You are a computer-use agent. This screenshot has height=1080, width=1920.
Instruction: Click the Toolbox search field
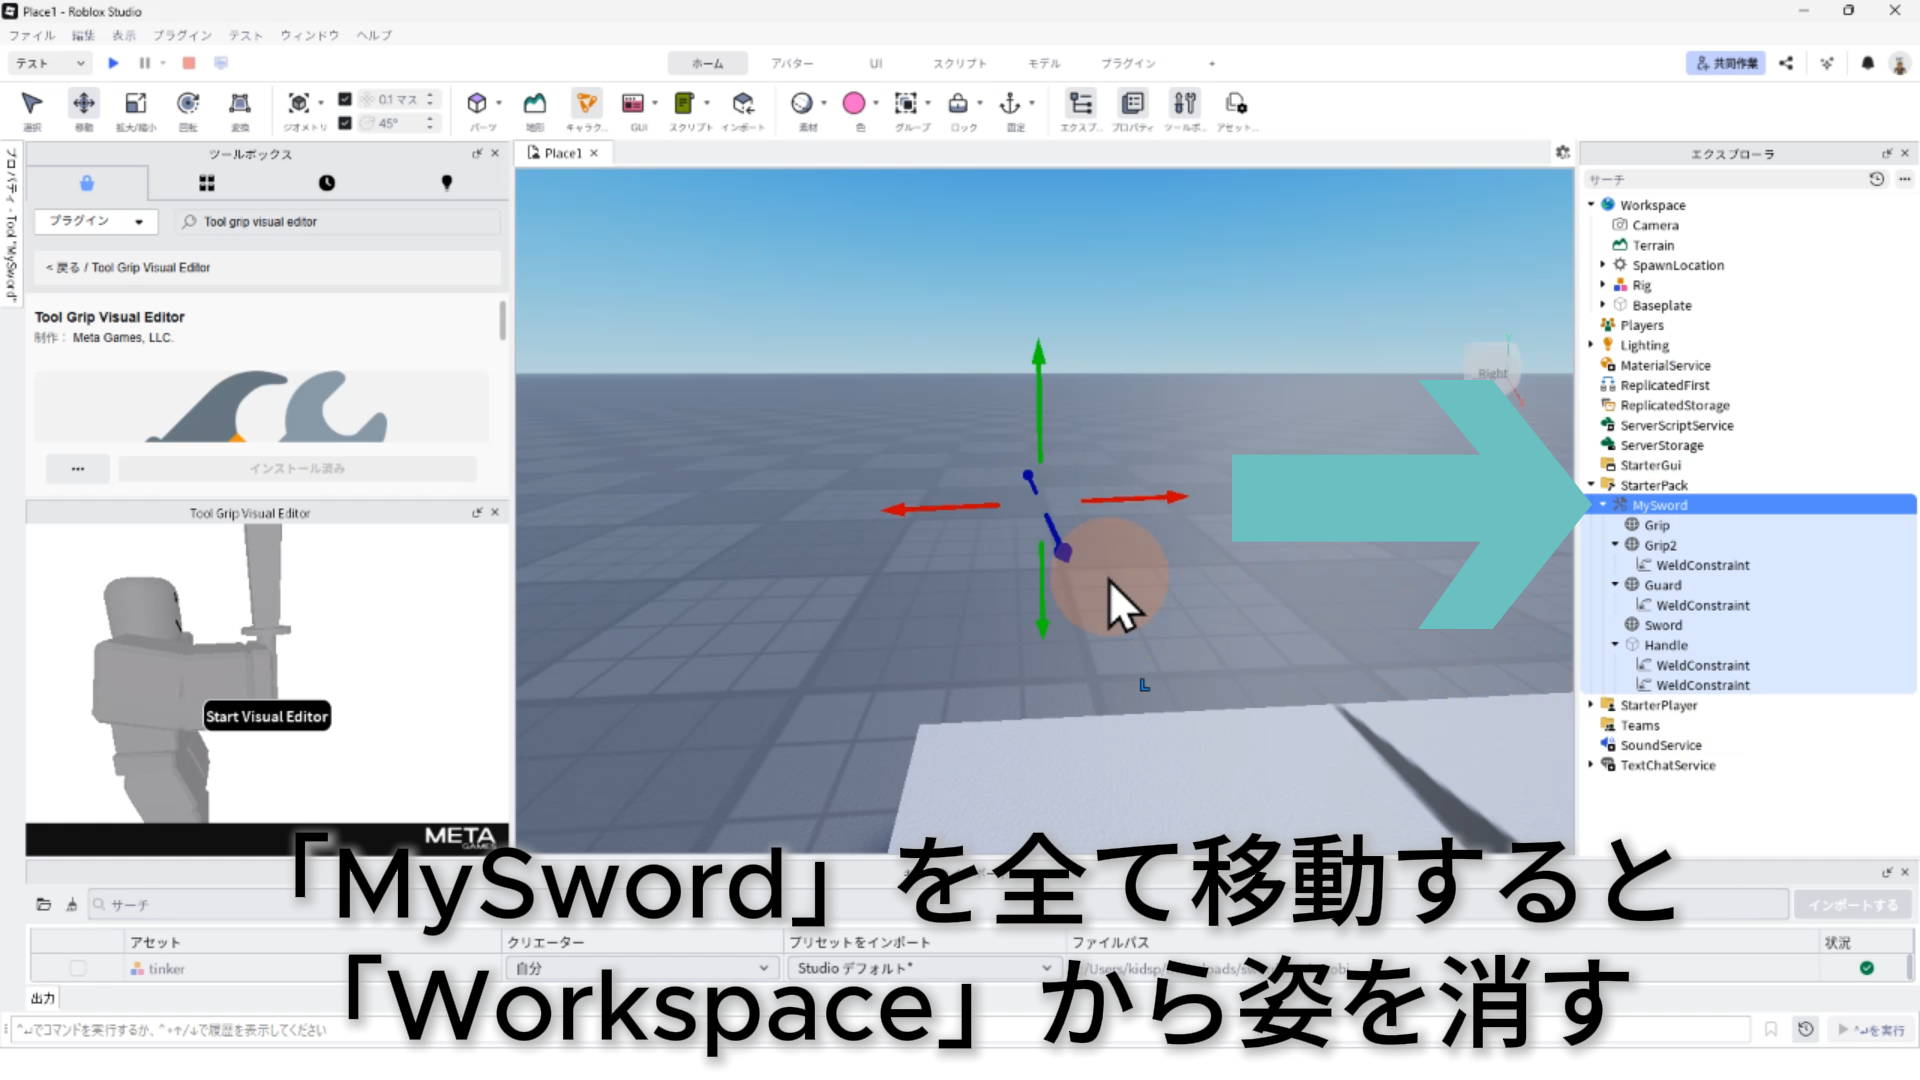point(340,222)
